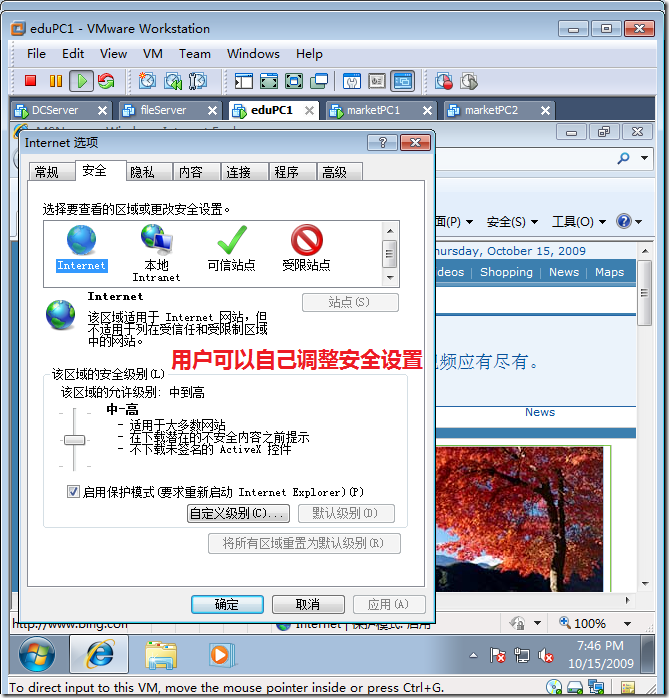The image size is (669, 698).
Task: Click the last VMware toolbar icon
Action: (469, 81)
